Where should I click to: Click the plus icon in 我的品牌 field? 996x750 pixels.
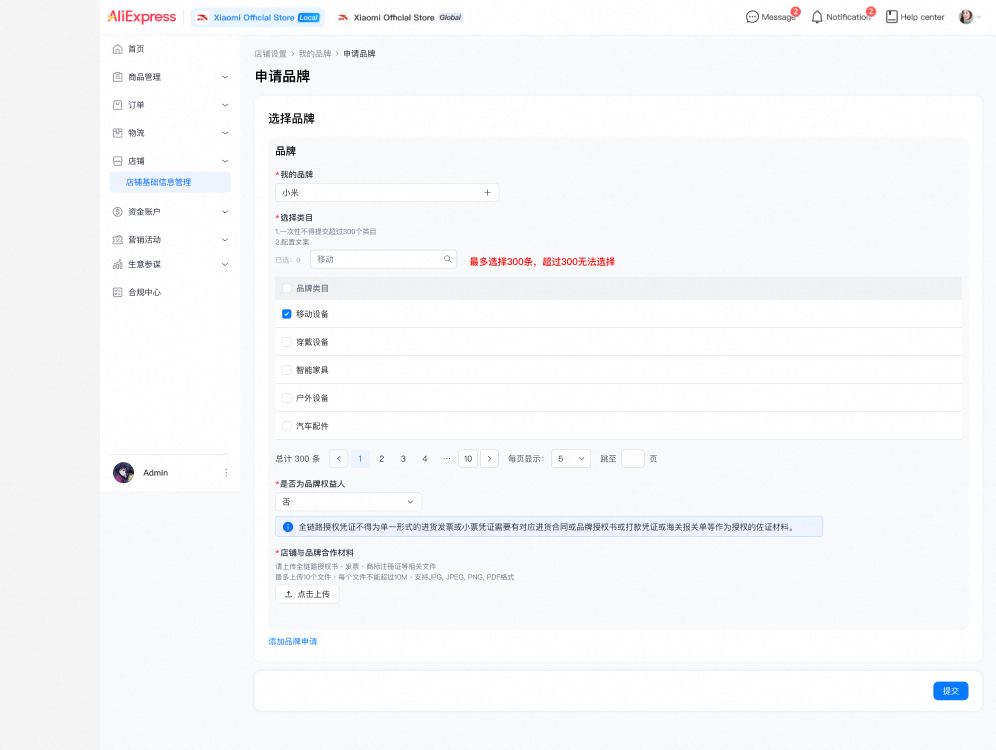point(487,193)
